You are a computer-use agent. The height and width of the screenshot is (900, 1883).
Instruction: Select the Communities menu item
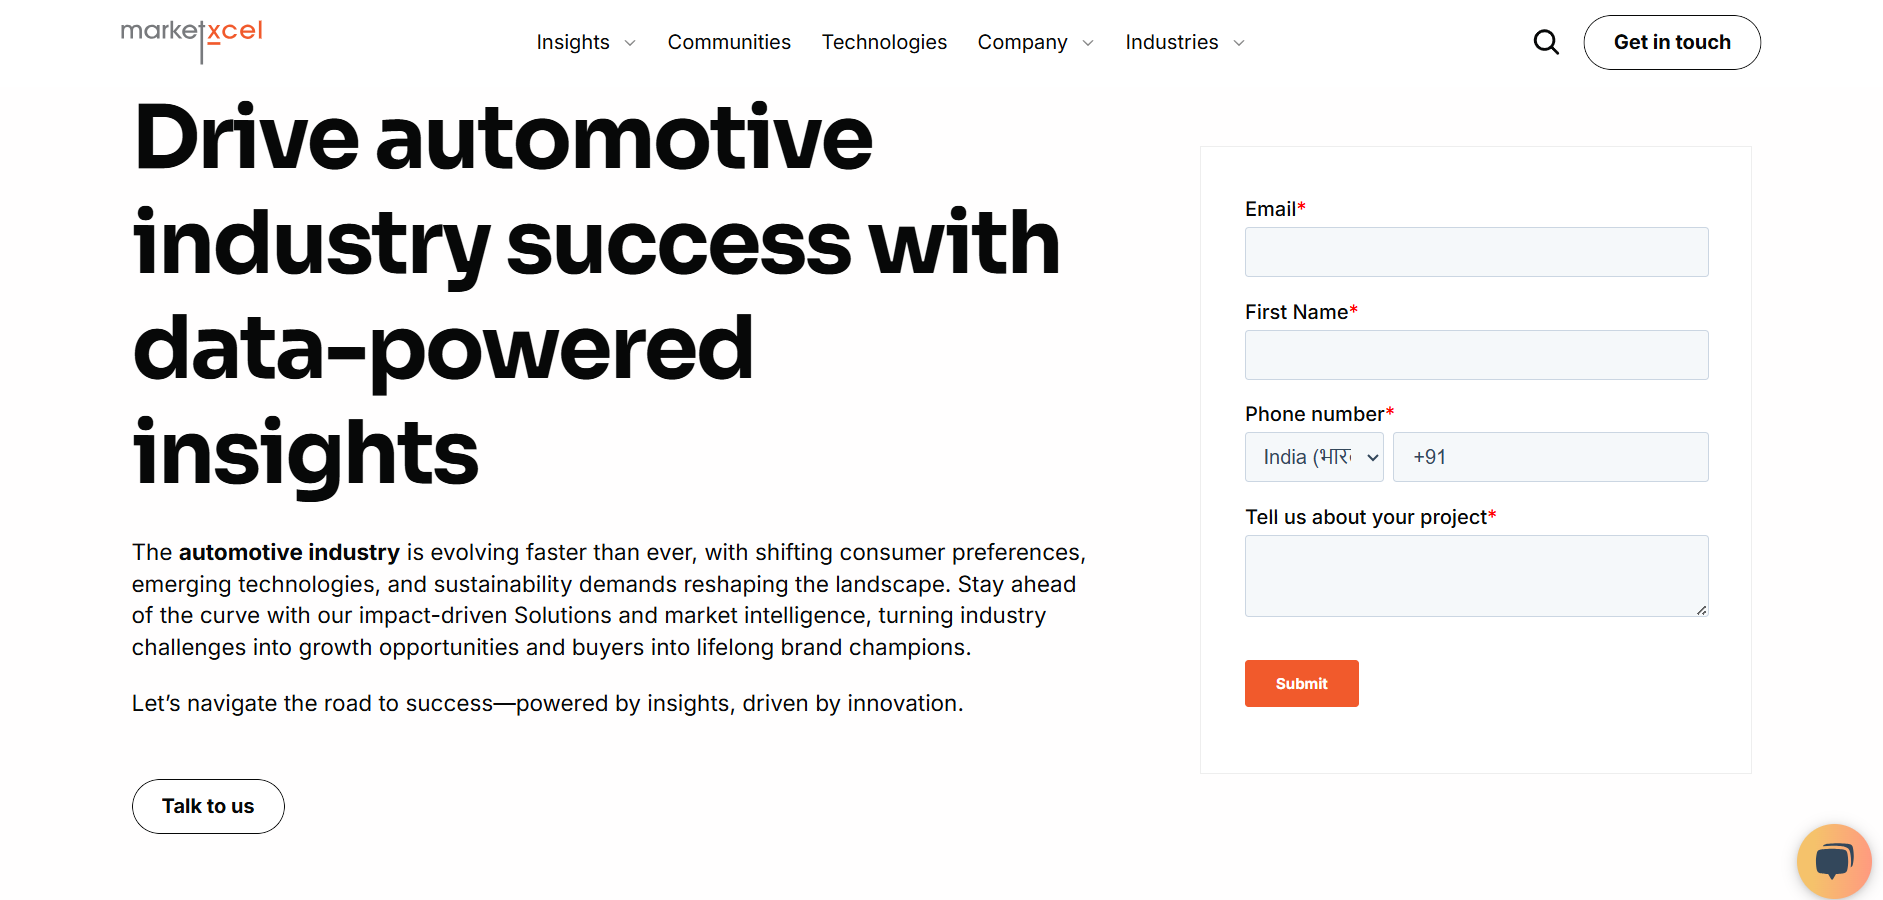click(729, 42)
